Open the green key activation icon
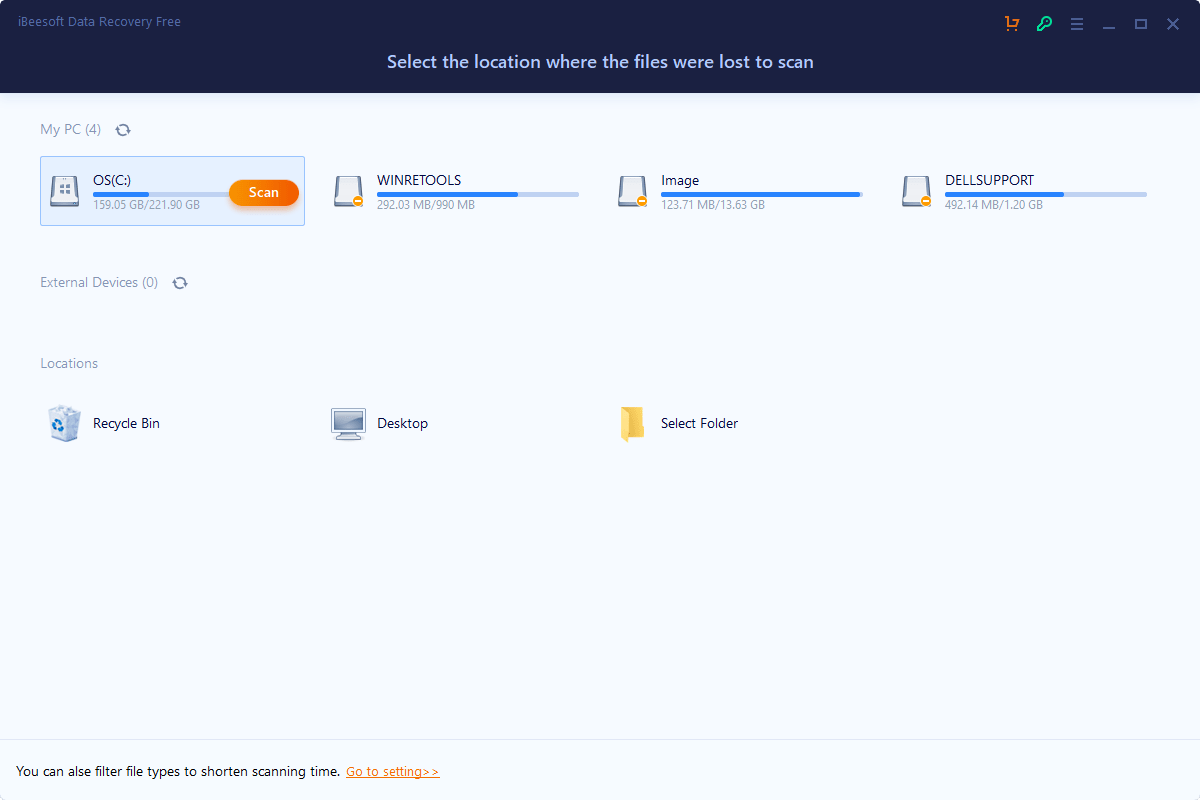This screenshot has height=800, width=1200. tap(1044, 24)
